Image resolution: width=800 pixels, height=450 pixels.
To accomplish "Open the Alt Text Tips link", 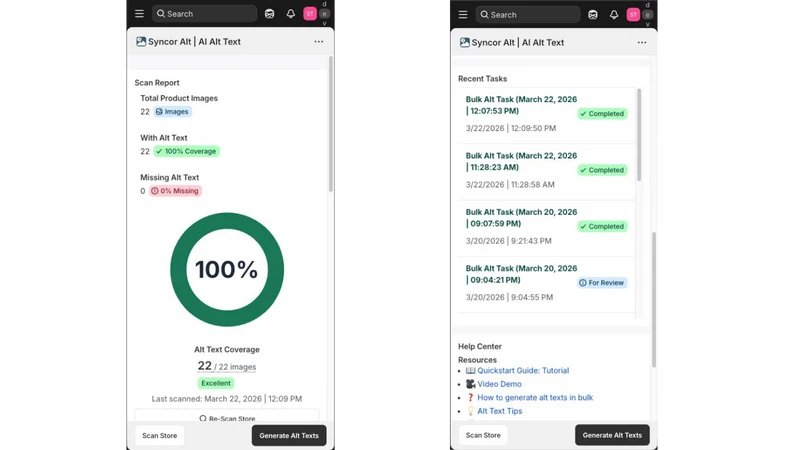I will (x=500, y=411).
